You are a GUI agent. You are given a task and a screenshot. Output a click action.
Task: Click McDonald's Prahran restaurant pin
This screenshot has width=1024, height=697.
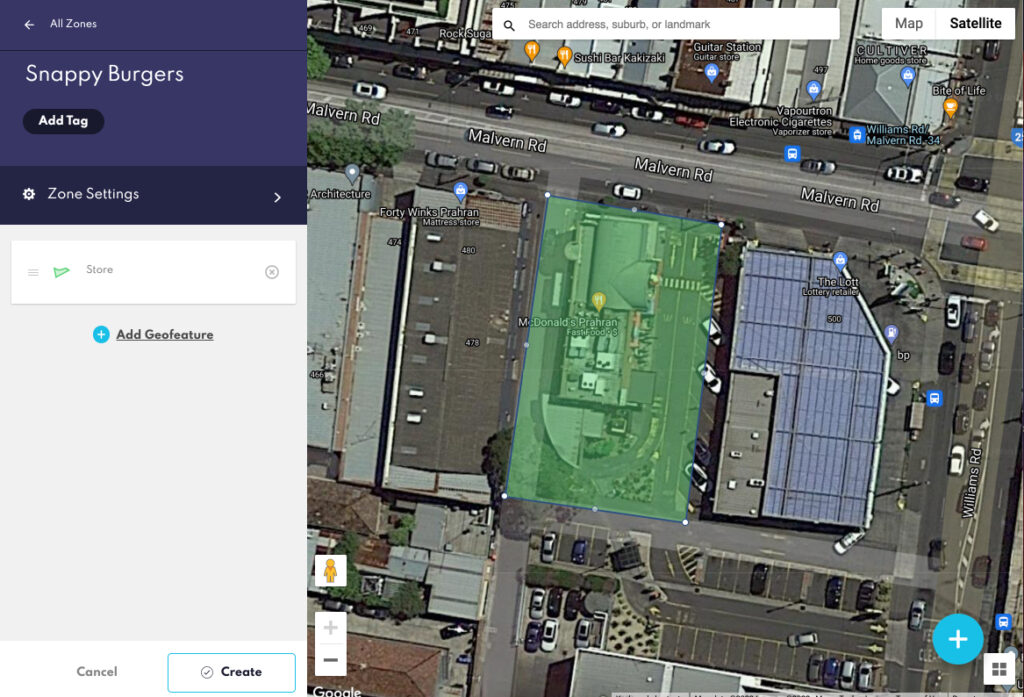(599, 300)
